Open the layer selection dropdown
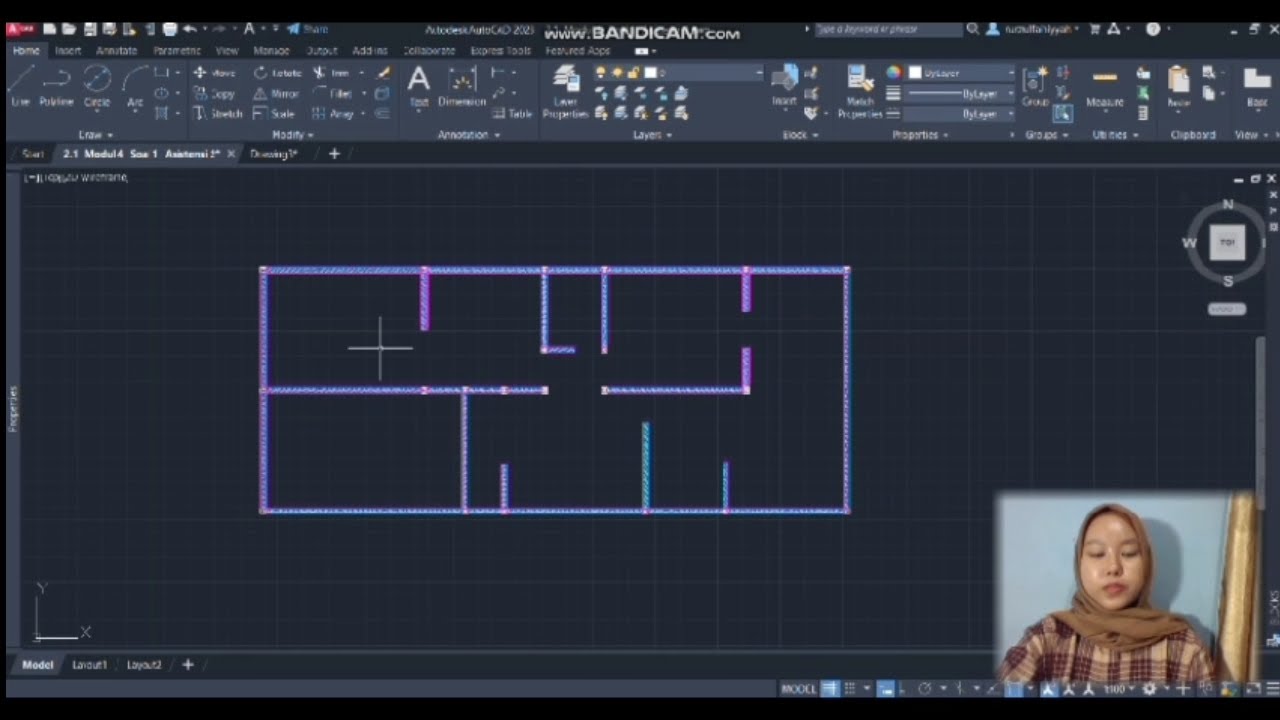Image resolution: width=1280 pixels, height=720 pixels. click(679, 73)
